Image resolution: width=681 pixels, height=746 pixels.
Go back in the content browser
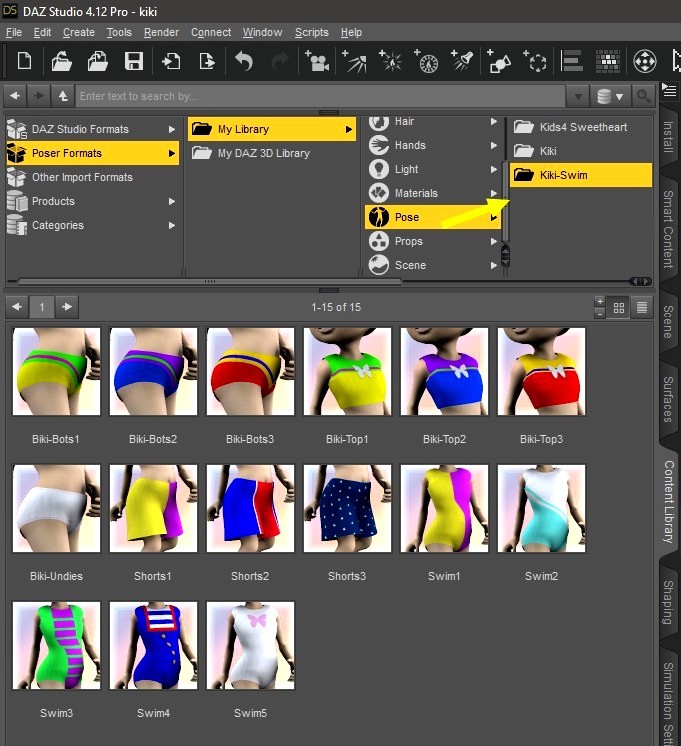click(x=15, y=96)
